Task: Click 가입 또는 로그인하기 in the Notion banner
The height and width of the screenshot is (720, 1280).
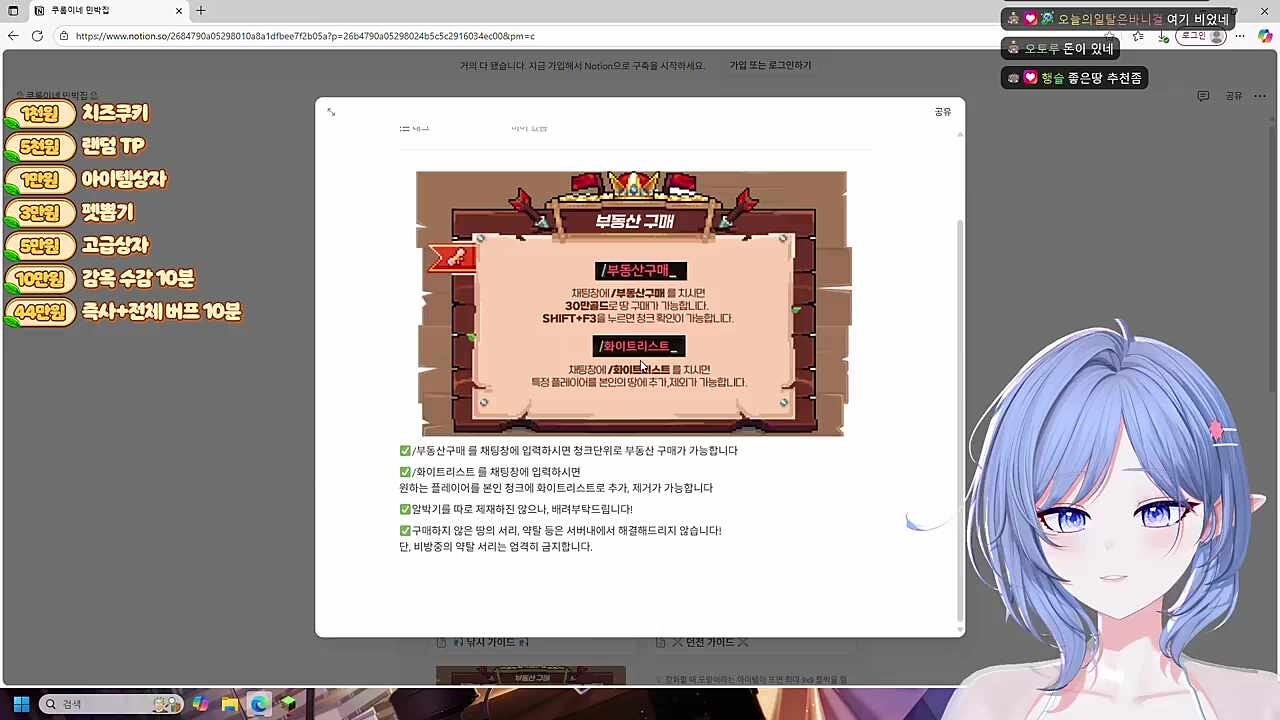Action: click(x=770, y=65)
